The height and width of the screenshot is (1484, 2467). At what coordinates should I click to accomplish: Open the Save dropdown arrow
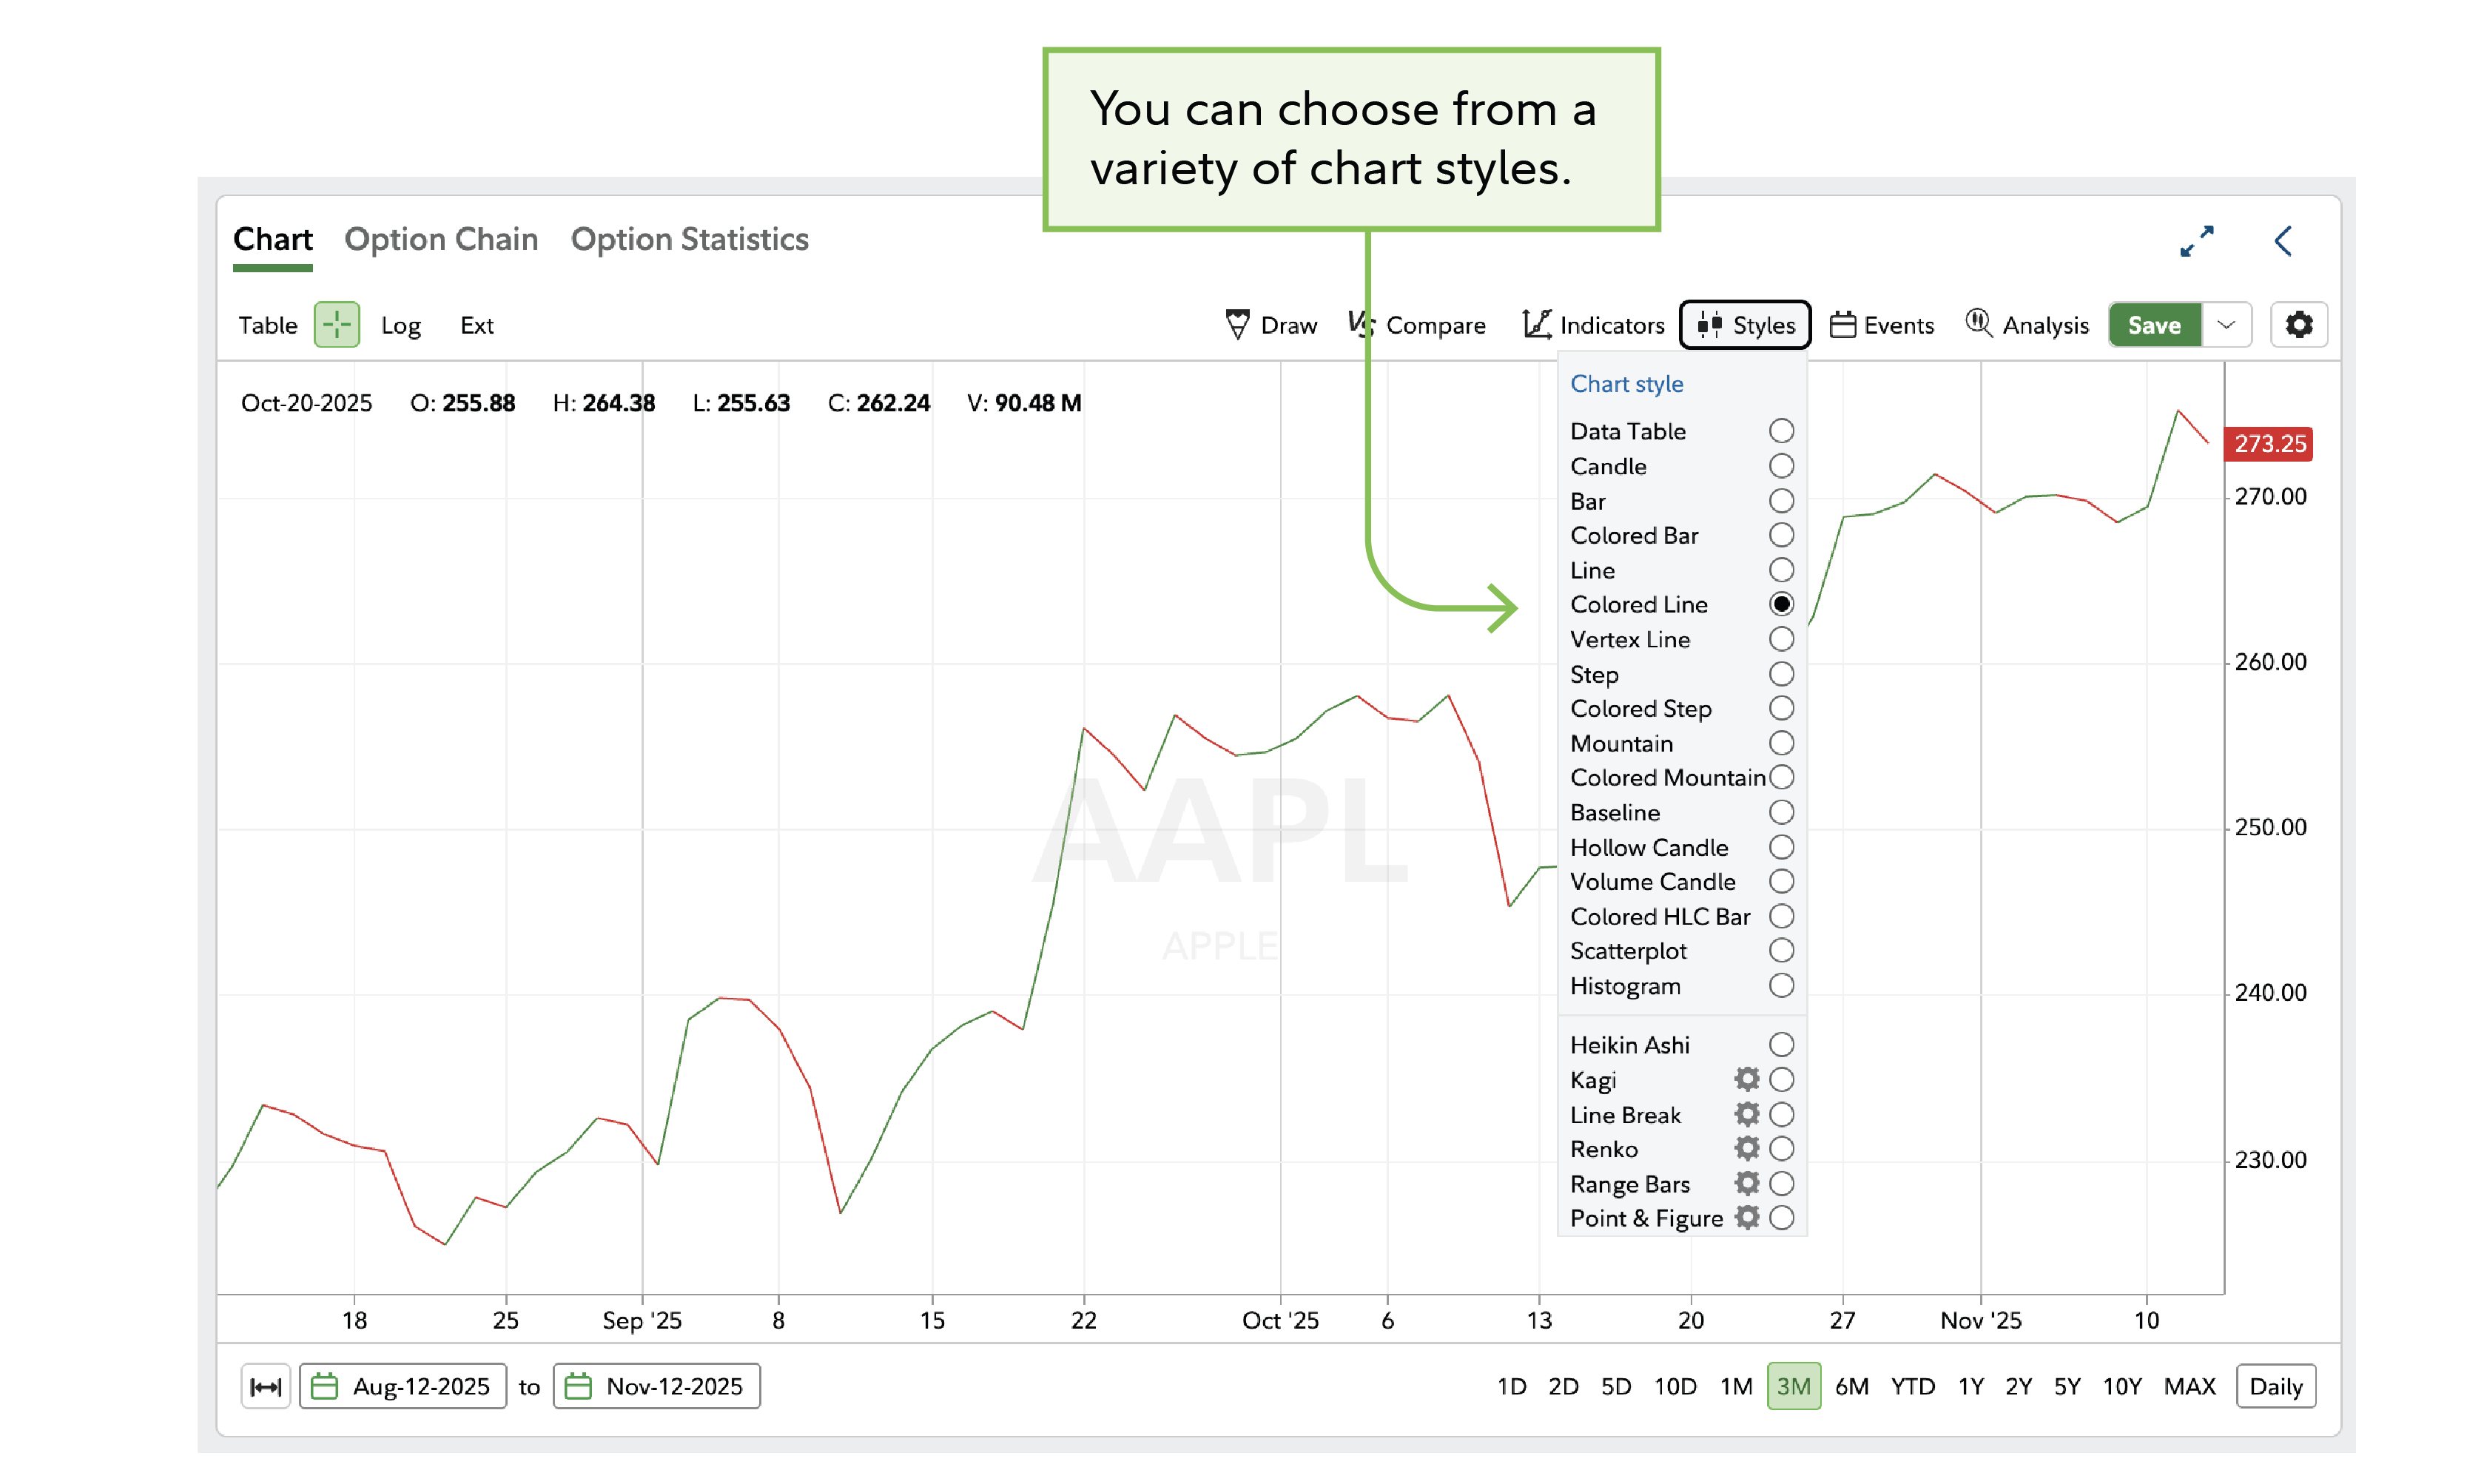tap(2228, 325)
